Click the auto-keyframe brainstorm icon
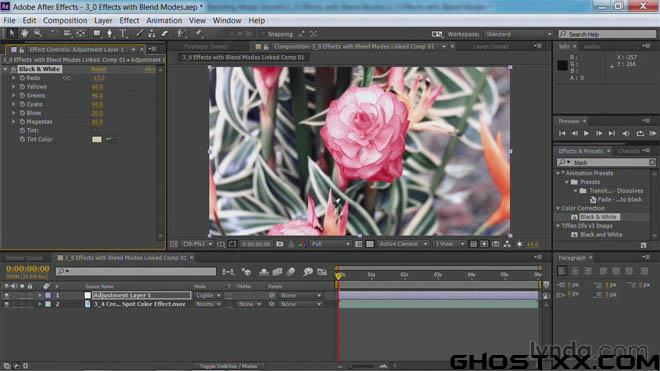Viewport: 660px width, 371px height. (308, 272)
